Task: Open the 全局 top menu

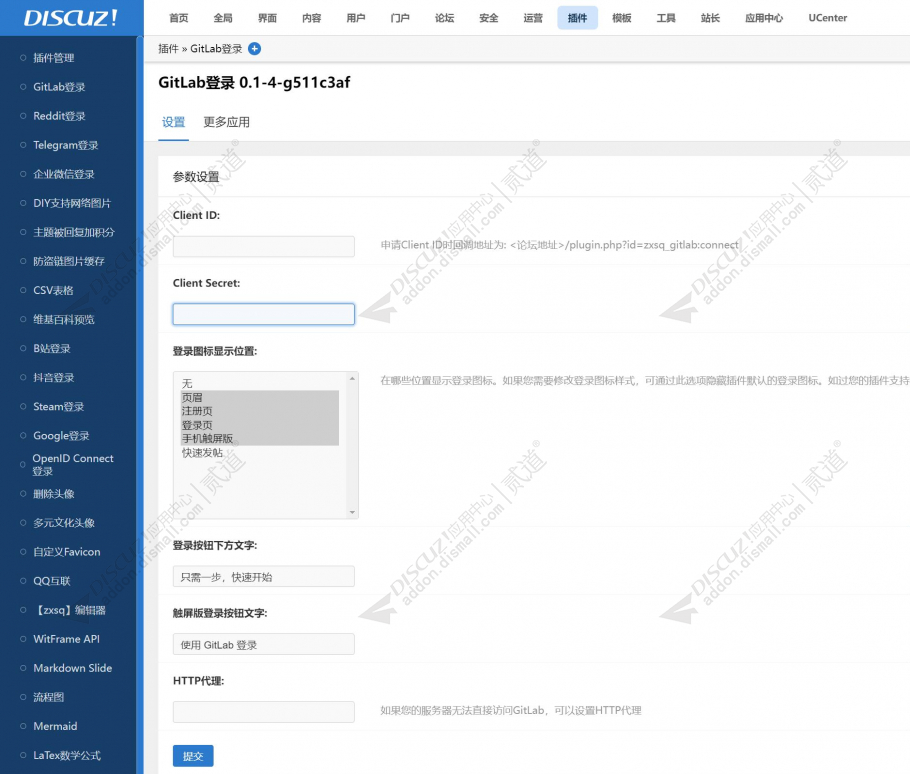Action: point(223,18)
